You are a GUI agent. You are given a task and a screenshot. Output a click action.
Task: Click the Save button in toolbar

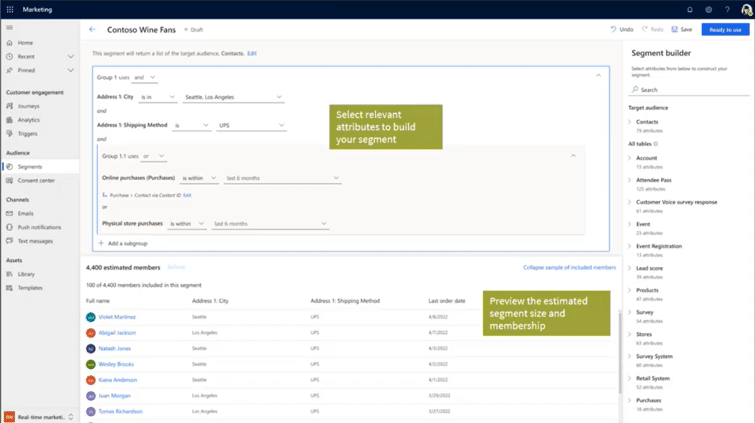click(x=681, y=30)
